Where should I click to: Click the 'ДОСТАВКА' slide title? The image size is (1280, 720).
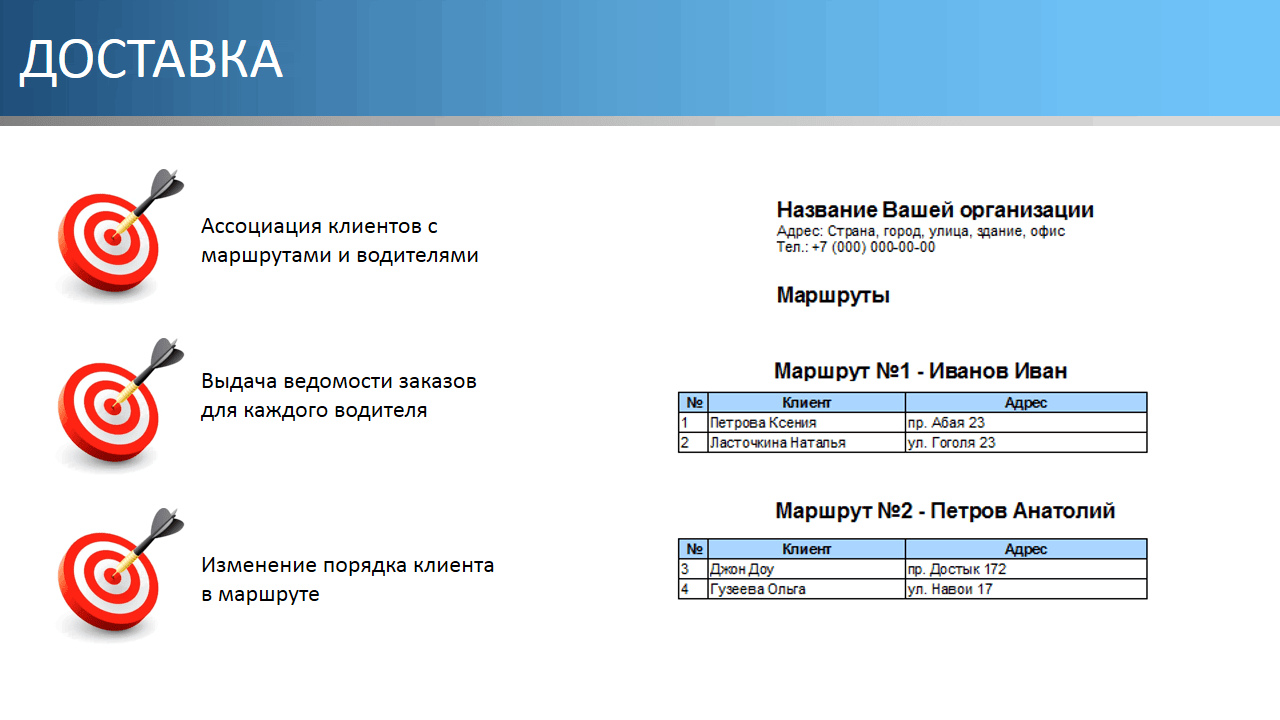pyautogui.click(x=152, y=60)
